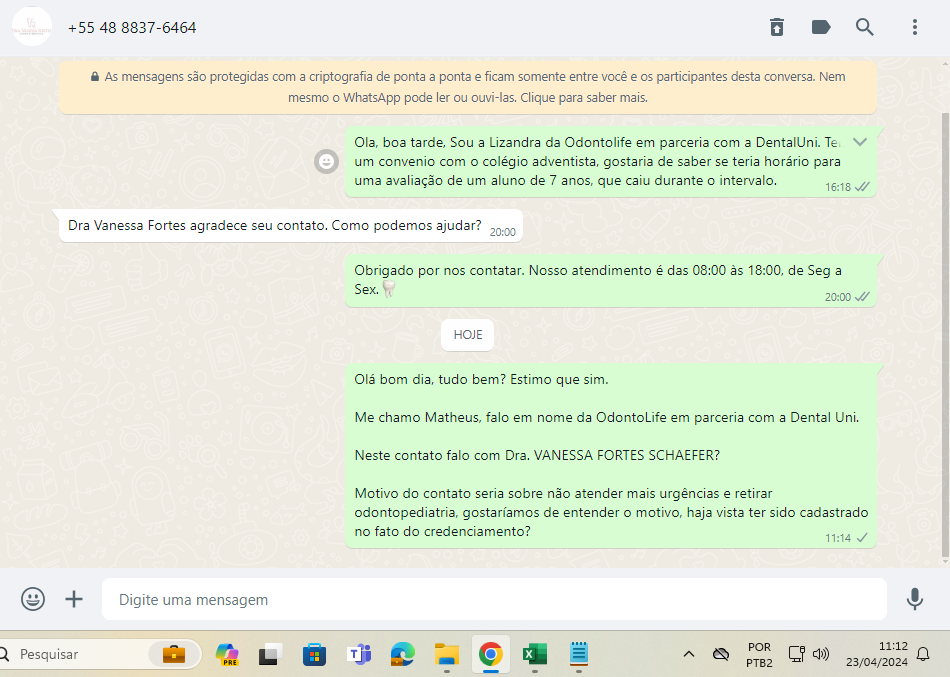Click encryption notice to learn more
This screenshot has width=950, height=677.
tap(468, 87)
